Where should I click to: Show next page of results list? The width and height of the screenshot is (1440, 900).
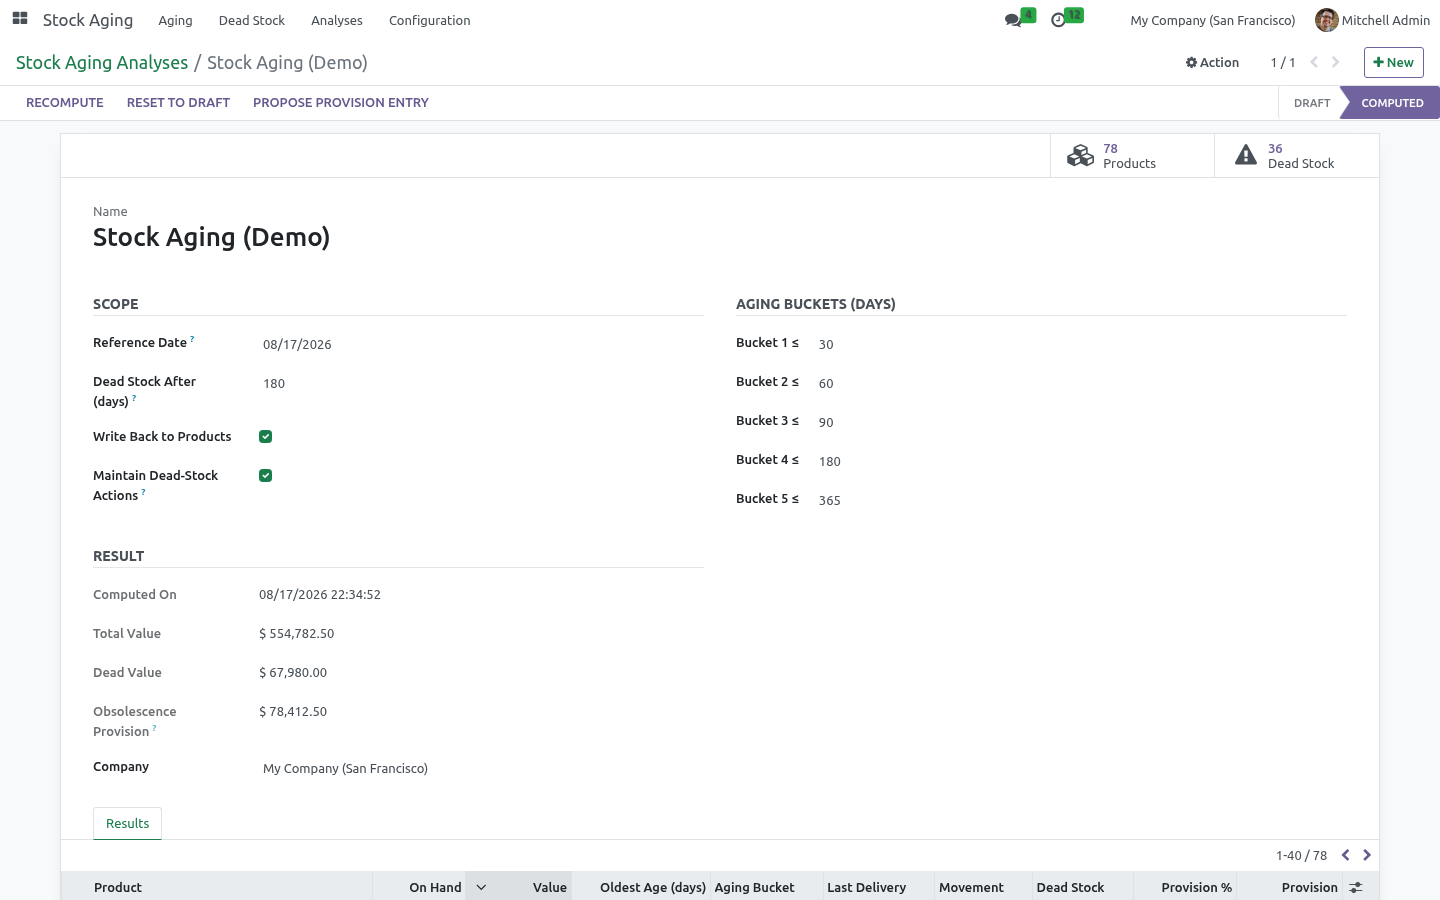click(x=1367, y=855)
